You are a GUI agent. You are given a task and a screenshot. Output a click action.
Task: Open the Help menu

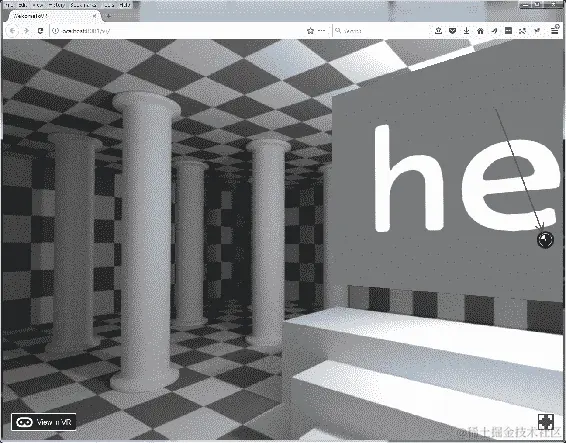point(125,5)
